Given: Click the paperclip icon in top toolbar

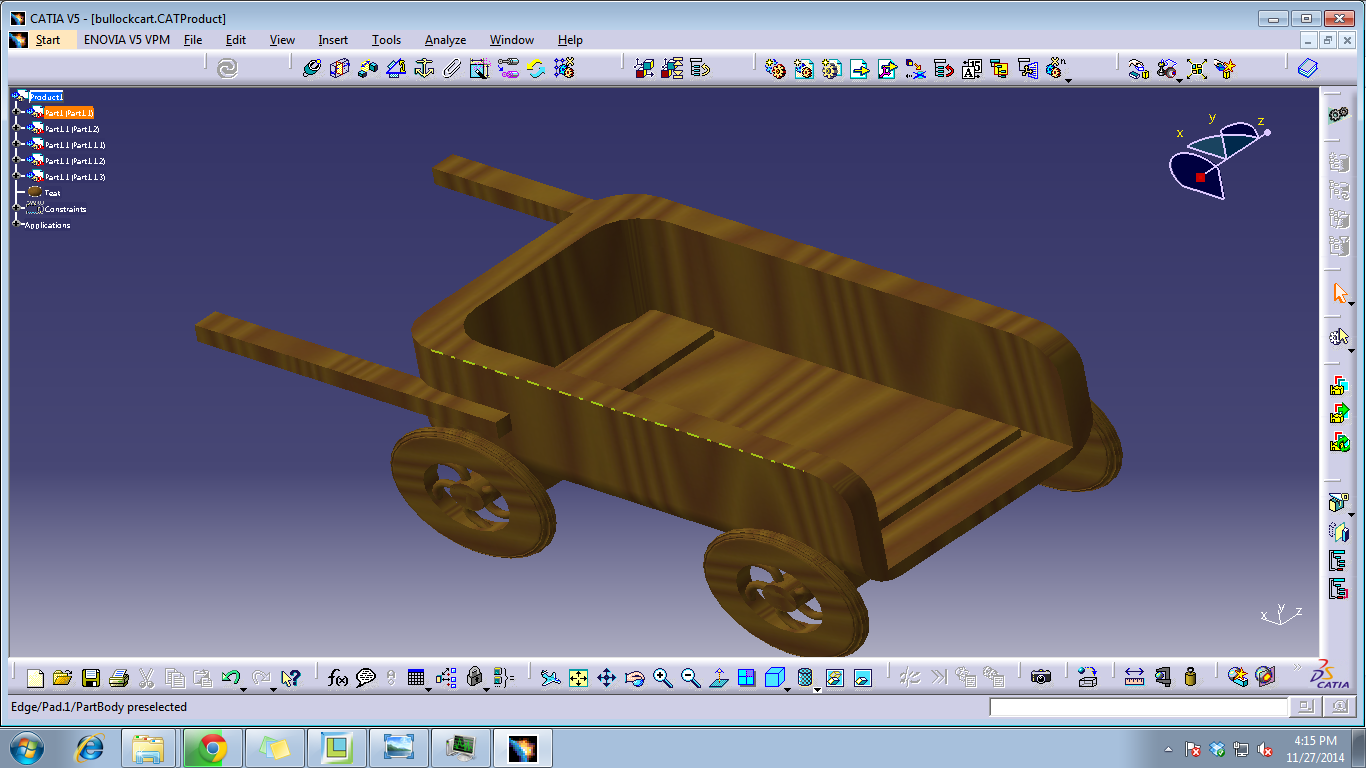Looking at the screenshot, I should (452, 68).
